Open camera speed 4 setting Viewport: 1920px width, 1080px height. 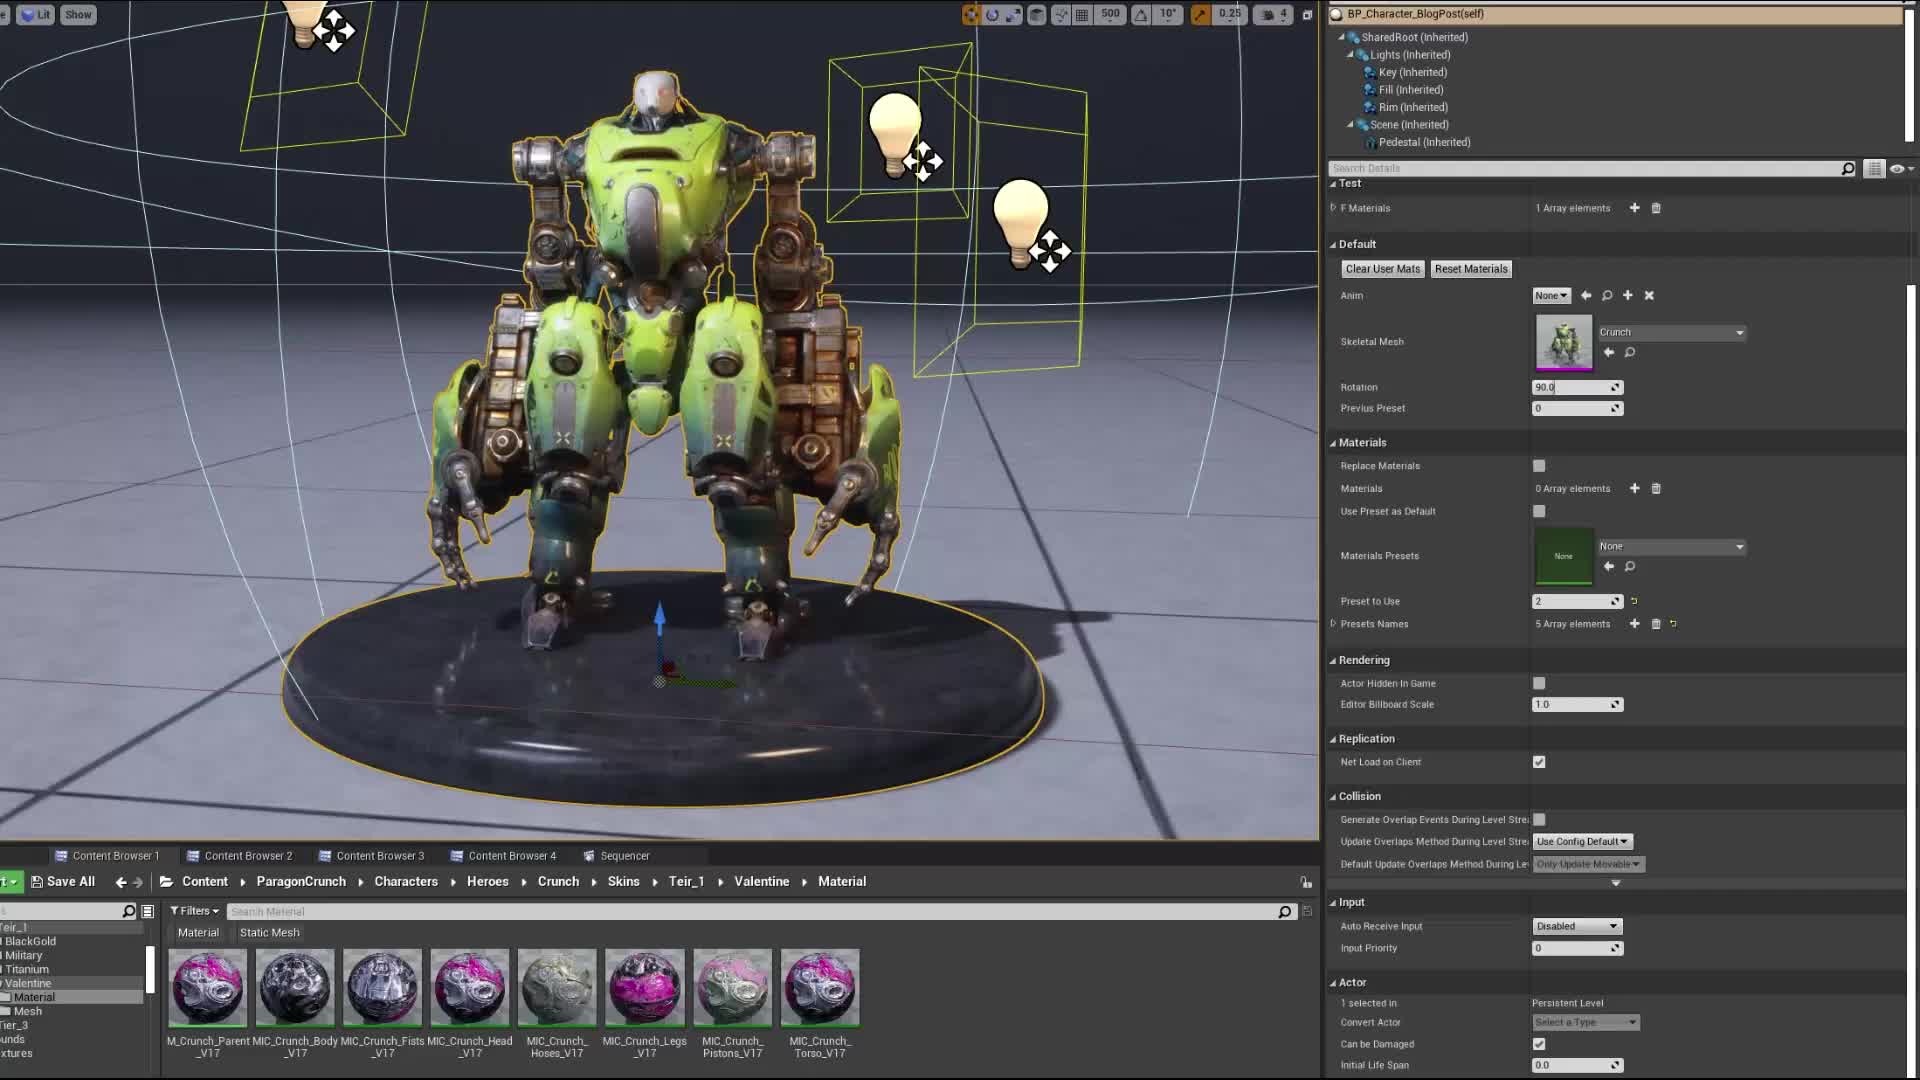[1274, 14]
